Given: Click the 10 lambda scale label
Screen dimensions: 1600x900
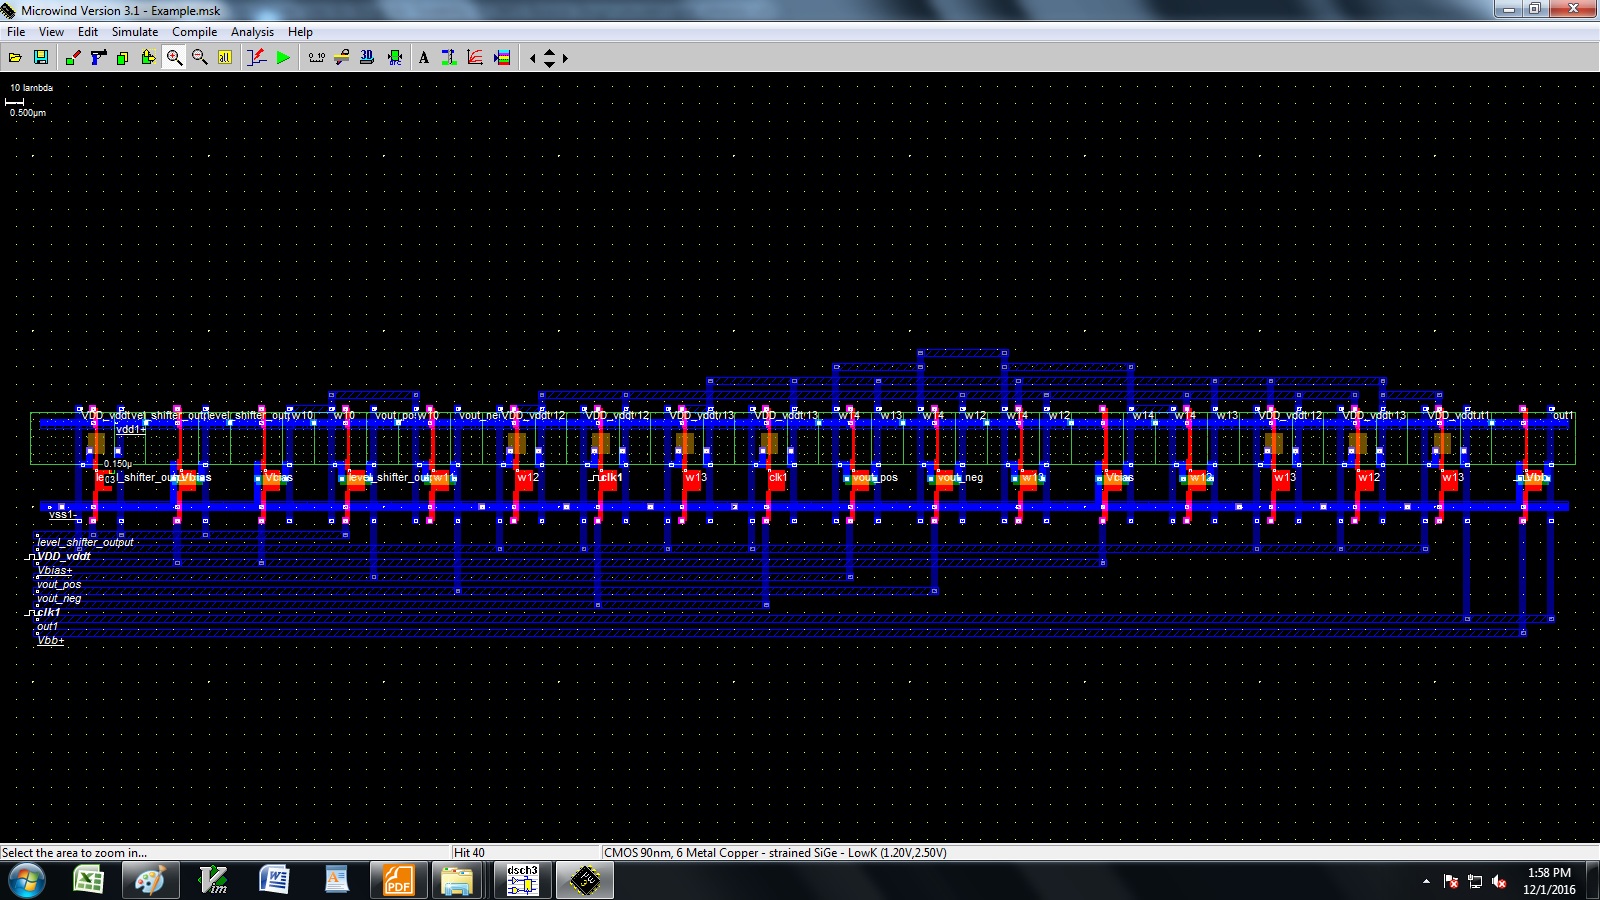Looking at the screenshot, I should click(x=31, y=88).
